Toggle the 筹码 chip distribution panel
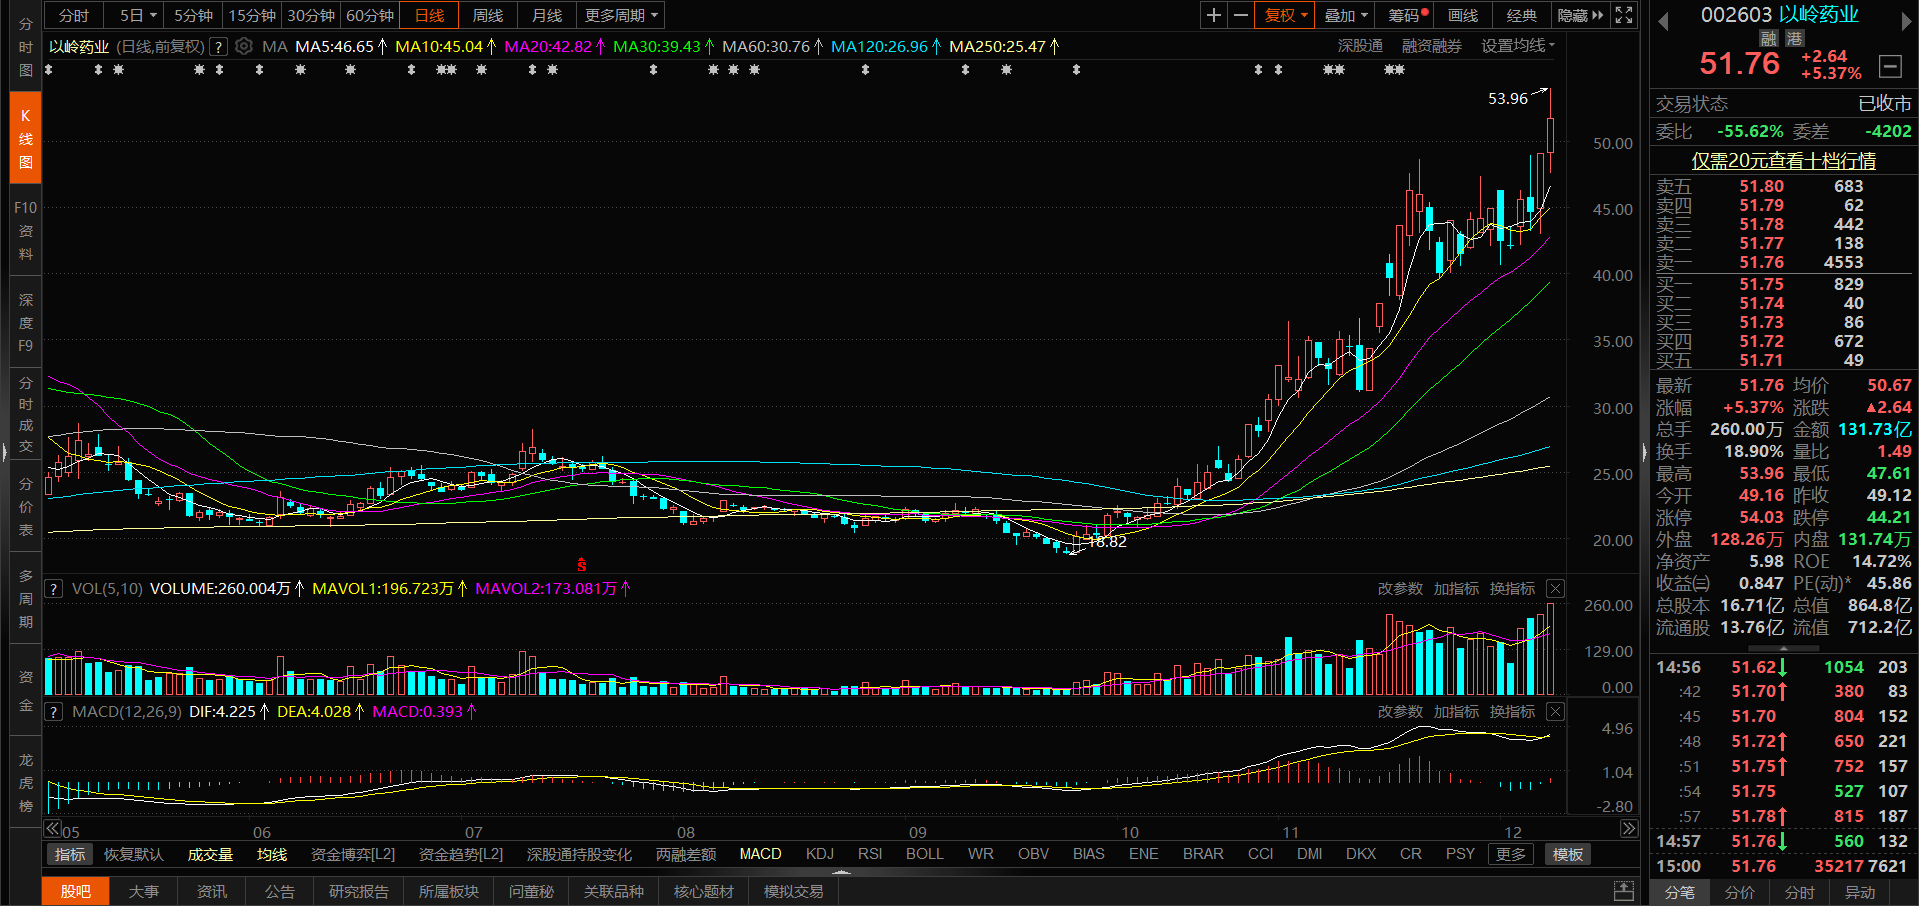Viewport: 1919px width, 906px height. tap(1407, 15)
